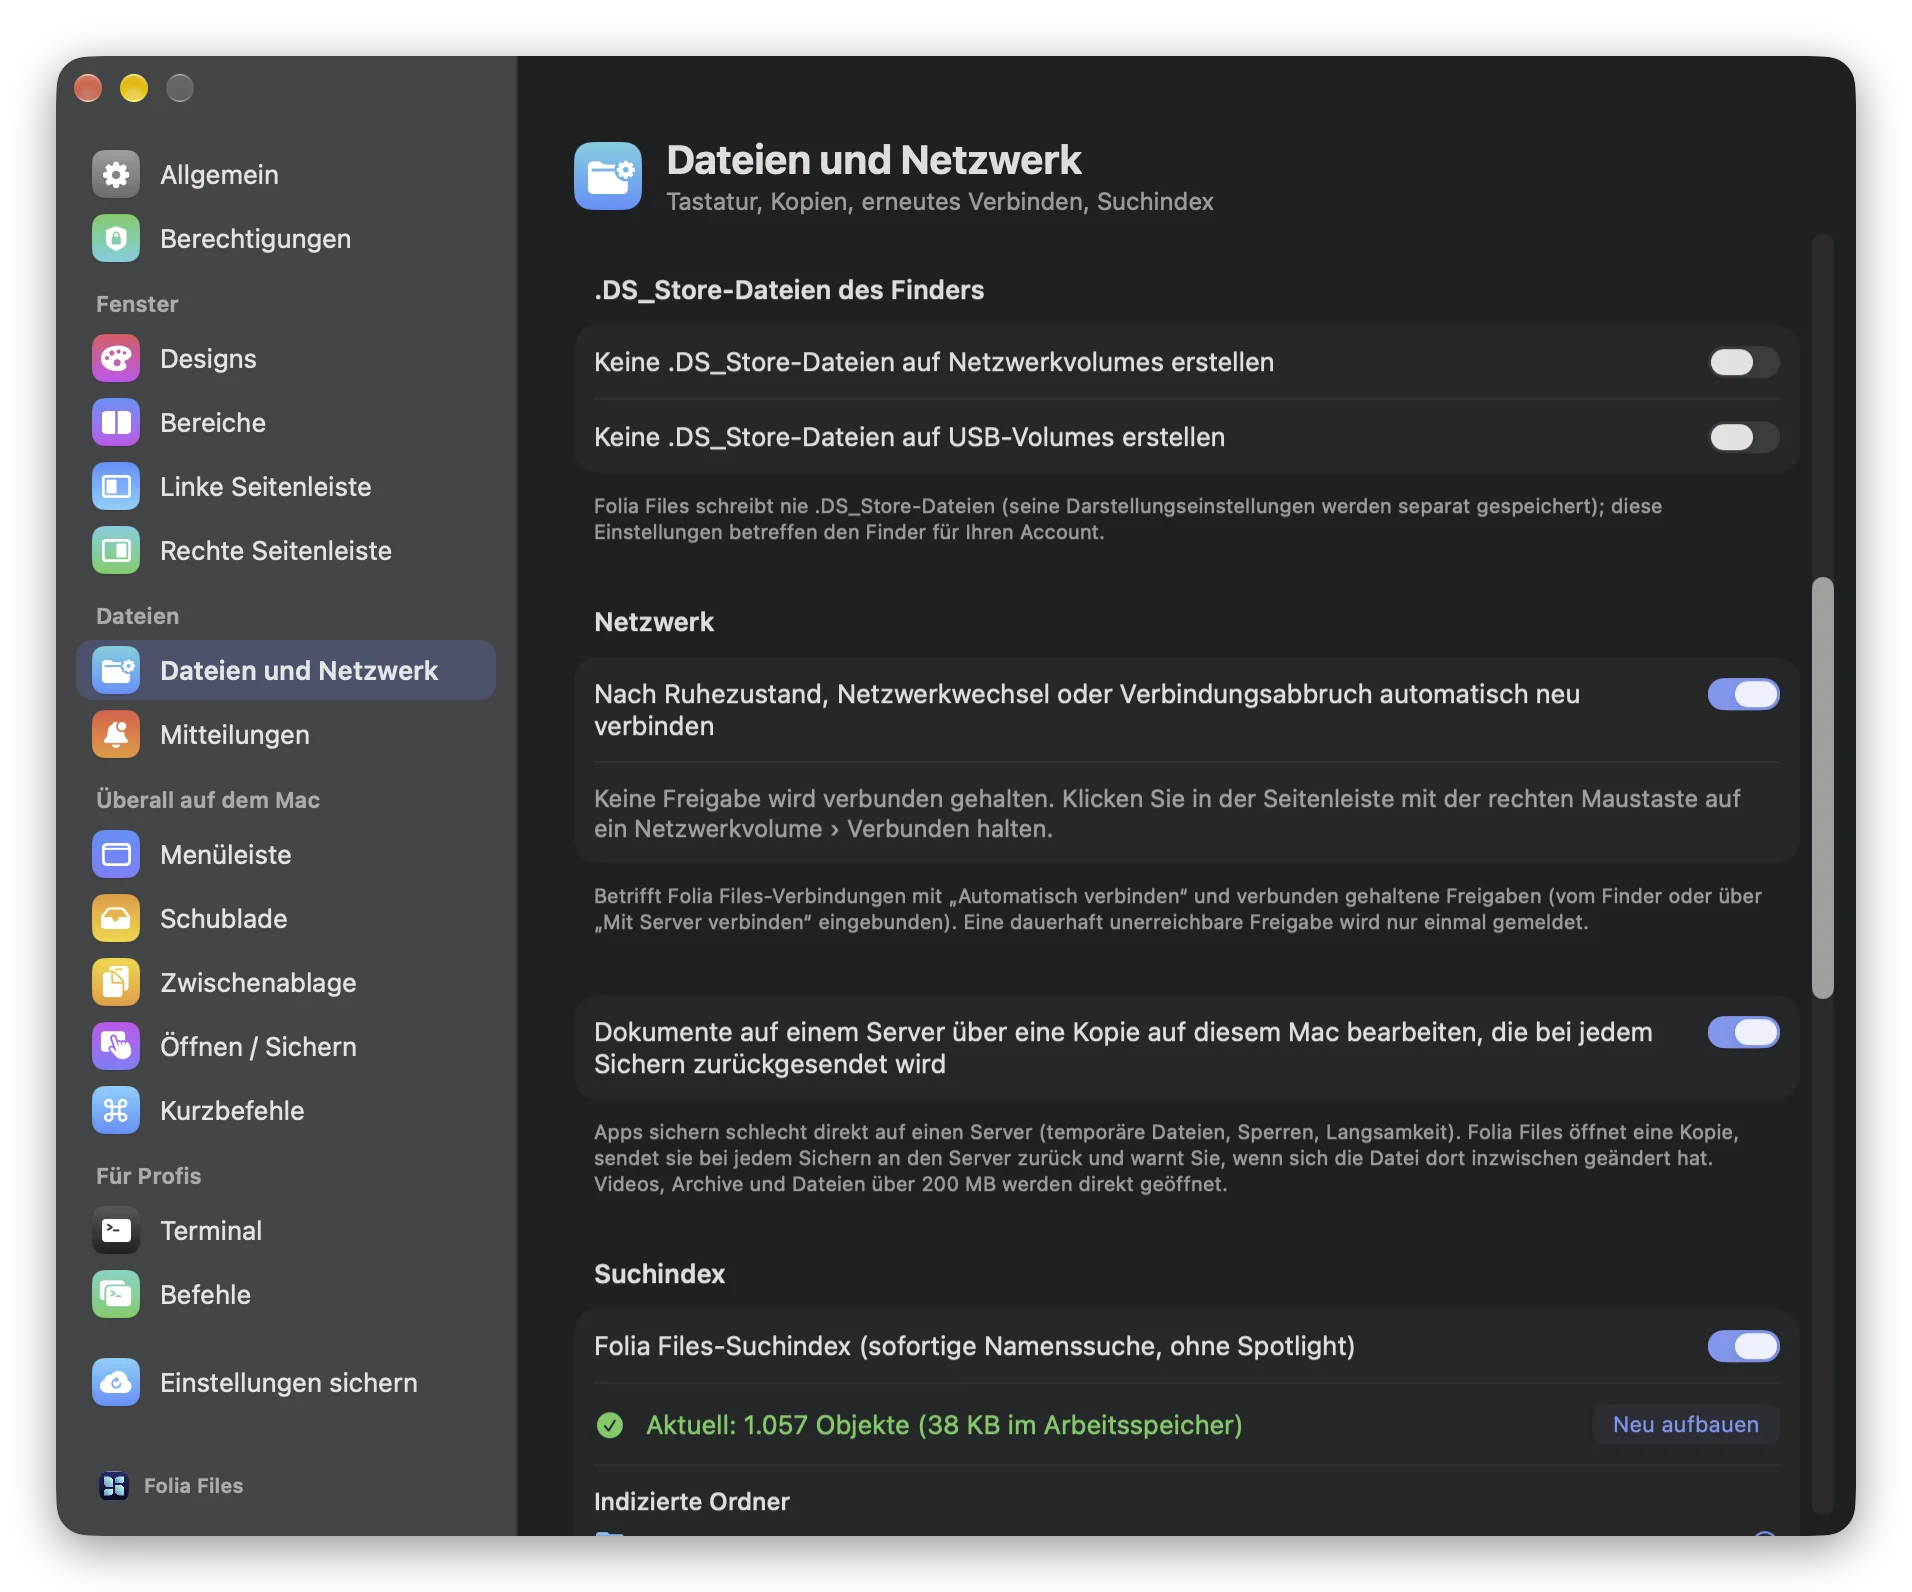Click the Bereiche panes icon
The width and height of the screenshot is (1912, 1592).
pos(116,423)
